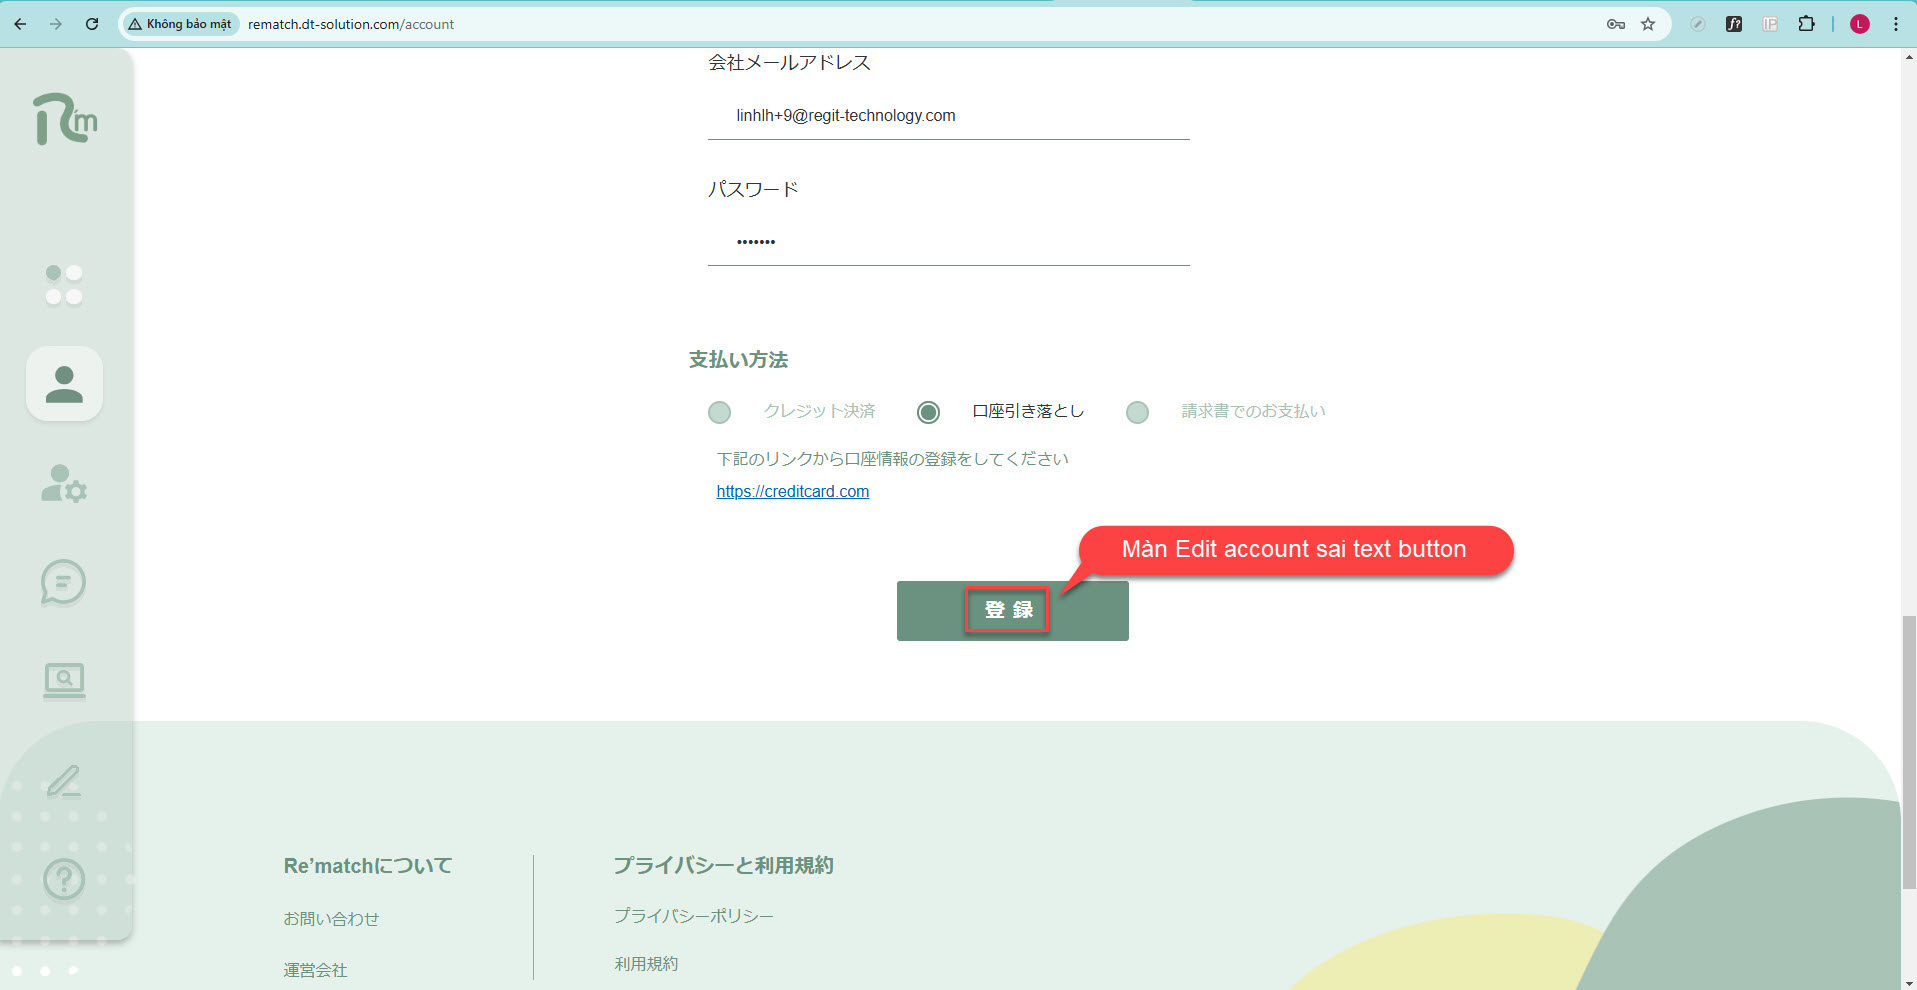1917x990 pixels.
Task: Open the お問い合わせ footer link
Action: (331, 919)
